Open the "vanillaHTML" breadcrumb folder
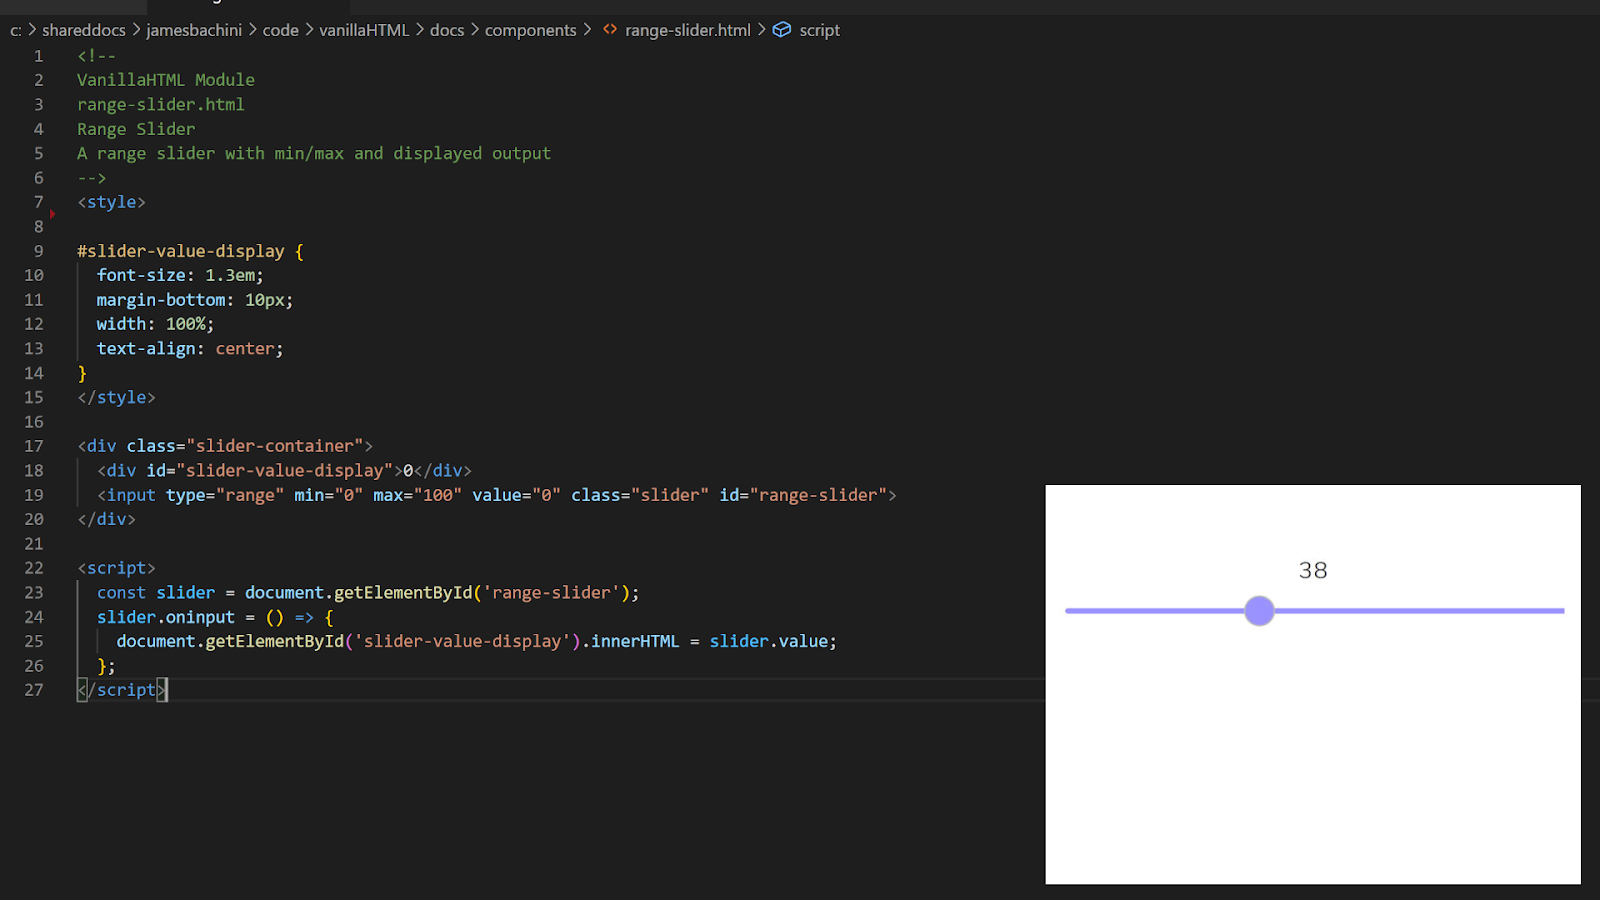Image resolution: width=1600 pixels, height=900 pixels. pos(364,30)
